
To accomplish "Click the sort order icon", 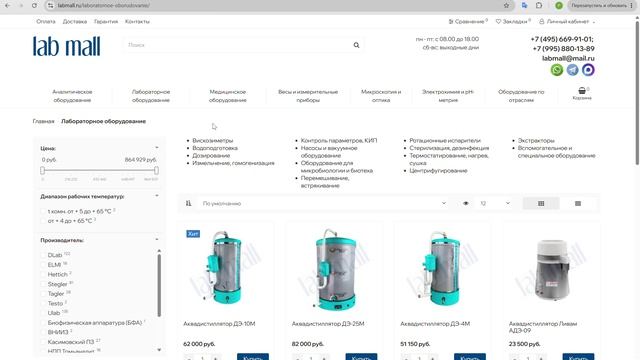I will click(188, 203).
